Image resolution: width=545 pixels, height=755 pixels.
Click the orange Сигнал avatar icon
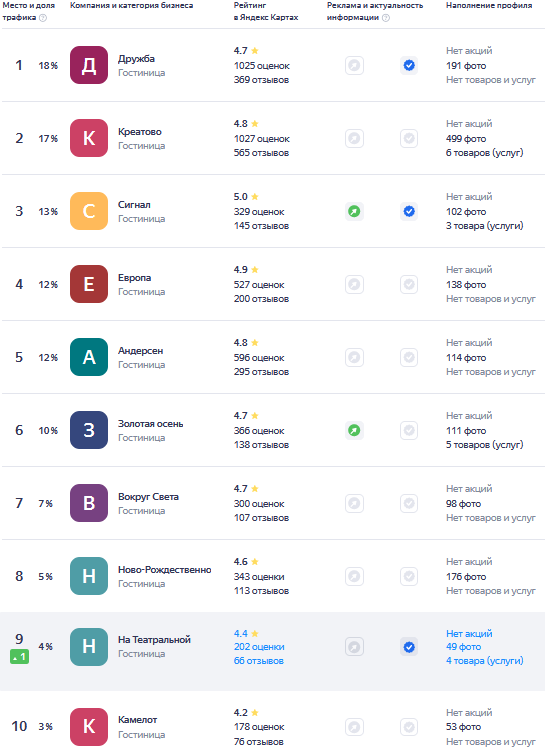coord(89,211)
